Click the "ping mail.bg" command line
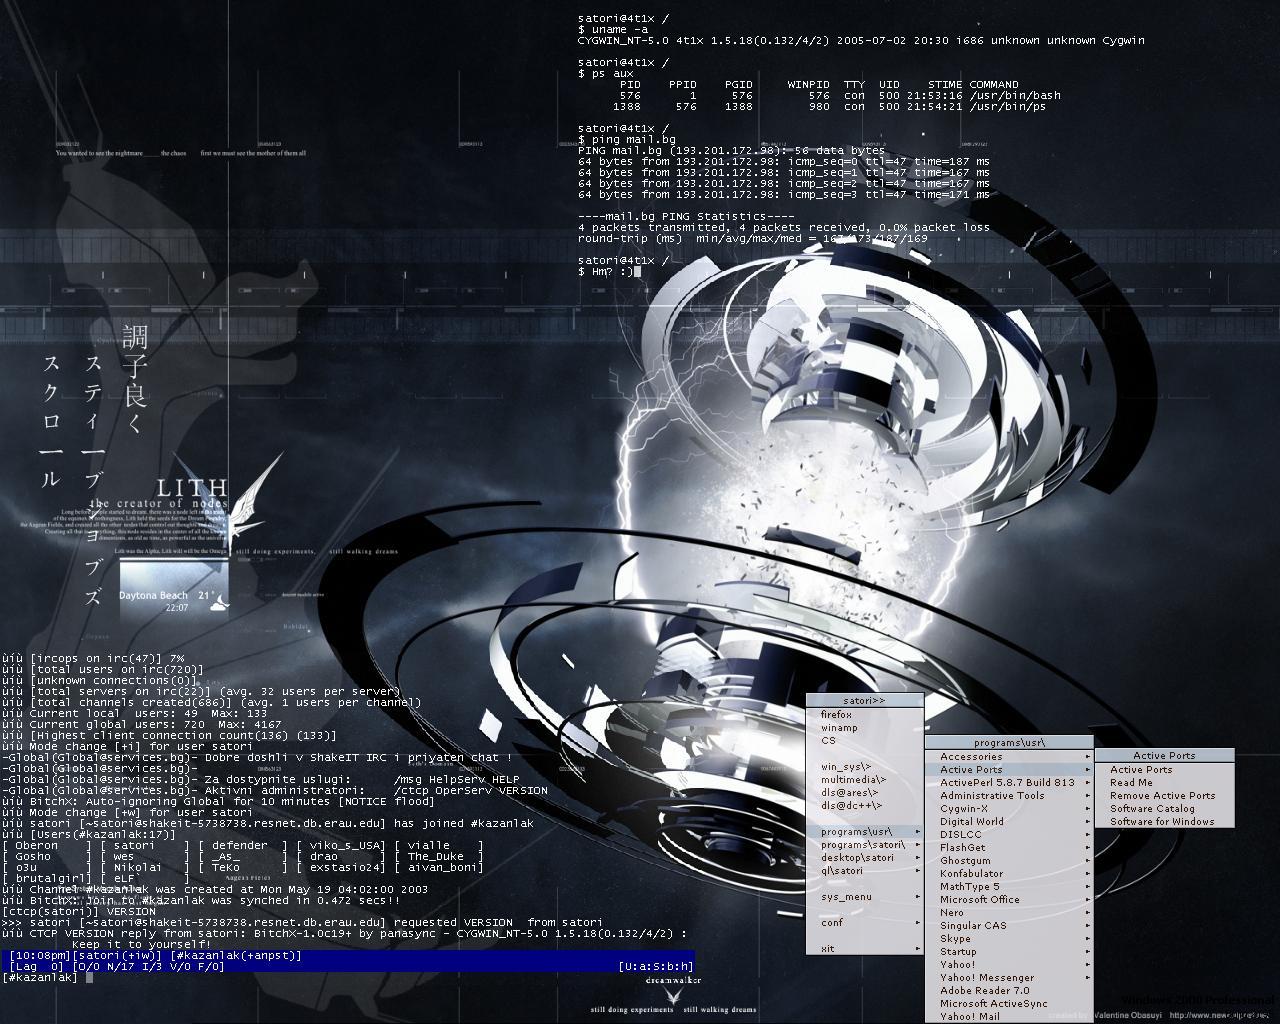This screenshot has width=1280, height=1024. coord(627,139)
